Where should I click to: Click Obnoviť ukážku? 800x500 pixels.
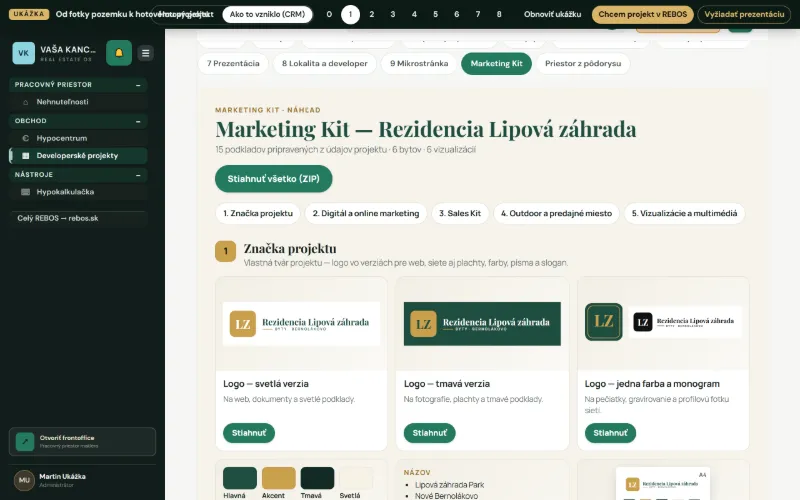click(553, 14)
